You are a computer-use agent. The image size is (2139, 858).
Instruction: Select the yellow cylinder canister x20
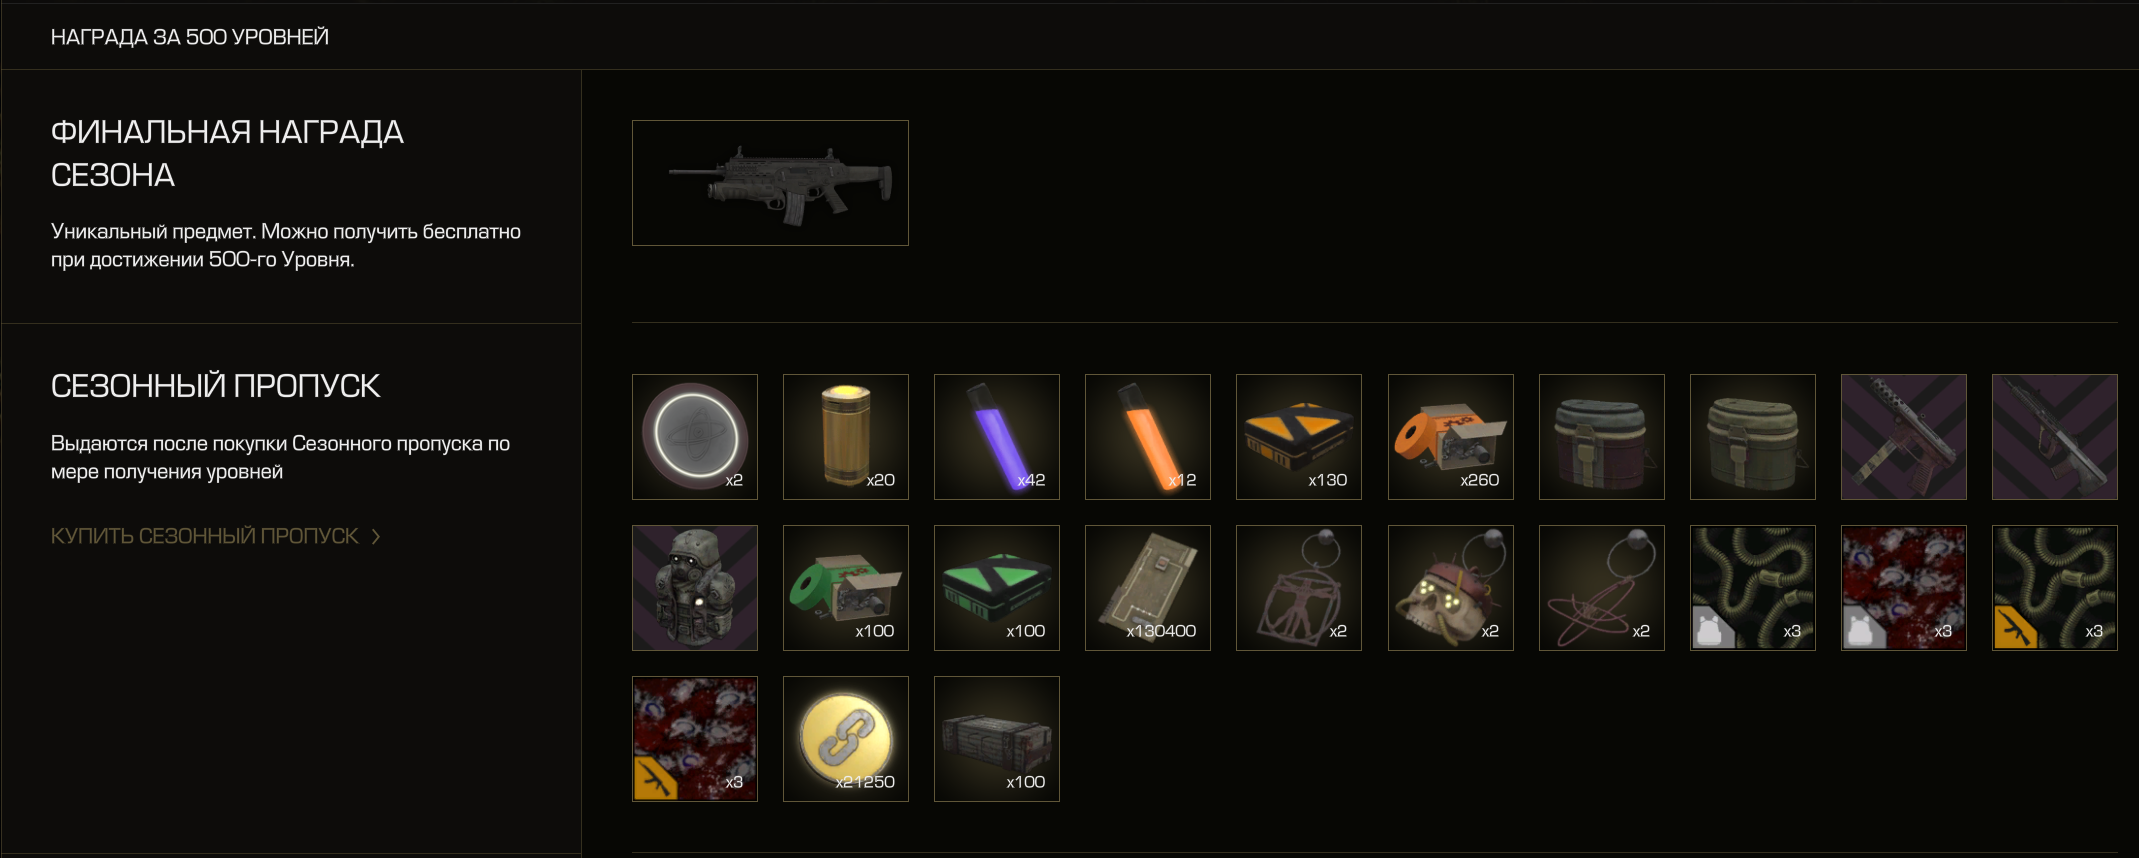(x=846, y=437)
